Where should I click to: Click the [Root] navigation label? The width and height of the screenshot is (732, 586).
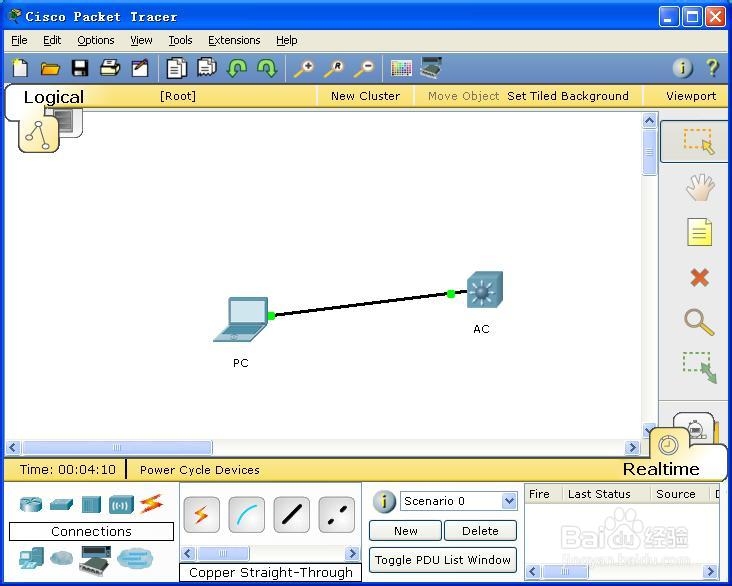178,96
